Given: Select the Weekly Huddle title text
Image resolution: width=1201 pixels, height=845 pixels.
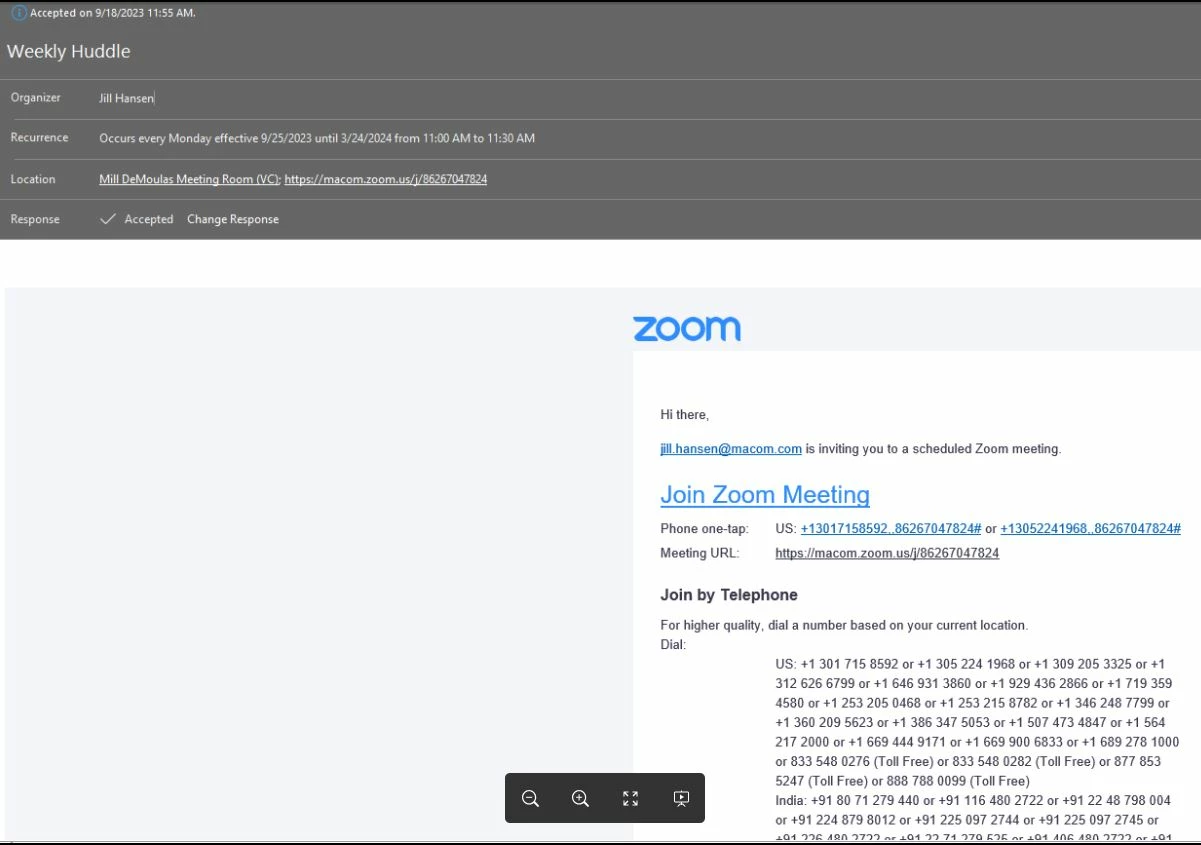Looking at the screenshot, I should (x=69, y=51).
